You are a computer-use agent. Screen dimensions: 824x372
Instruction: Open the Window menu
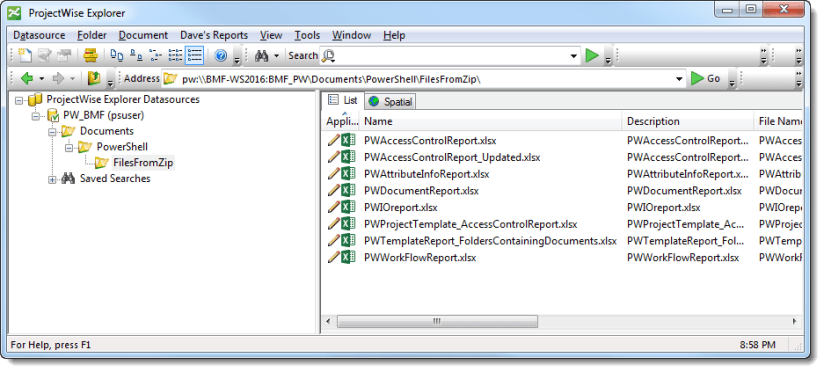click(x=352, y=35)
